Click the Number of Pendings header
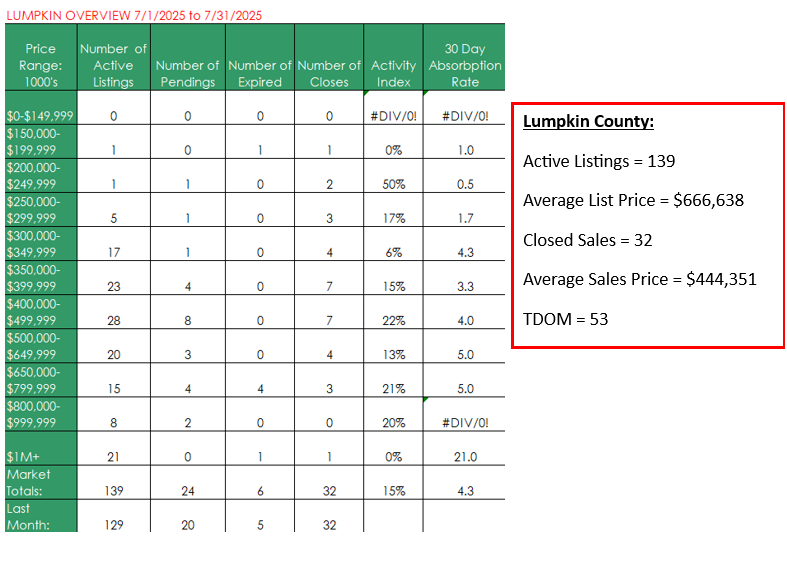787x573 pixels. click(x=188, y=57)
